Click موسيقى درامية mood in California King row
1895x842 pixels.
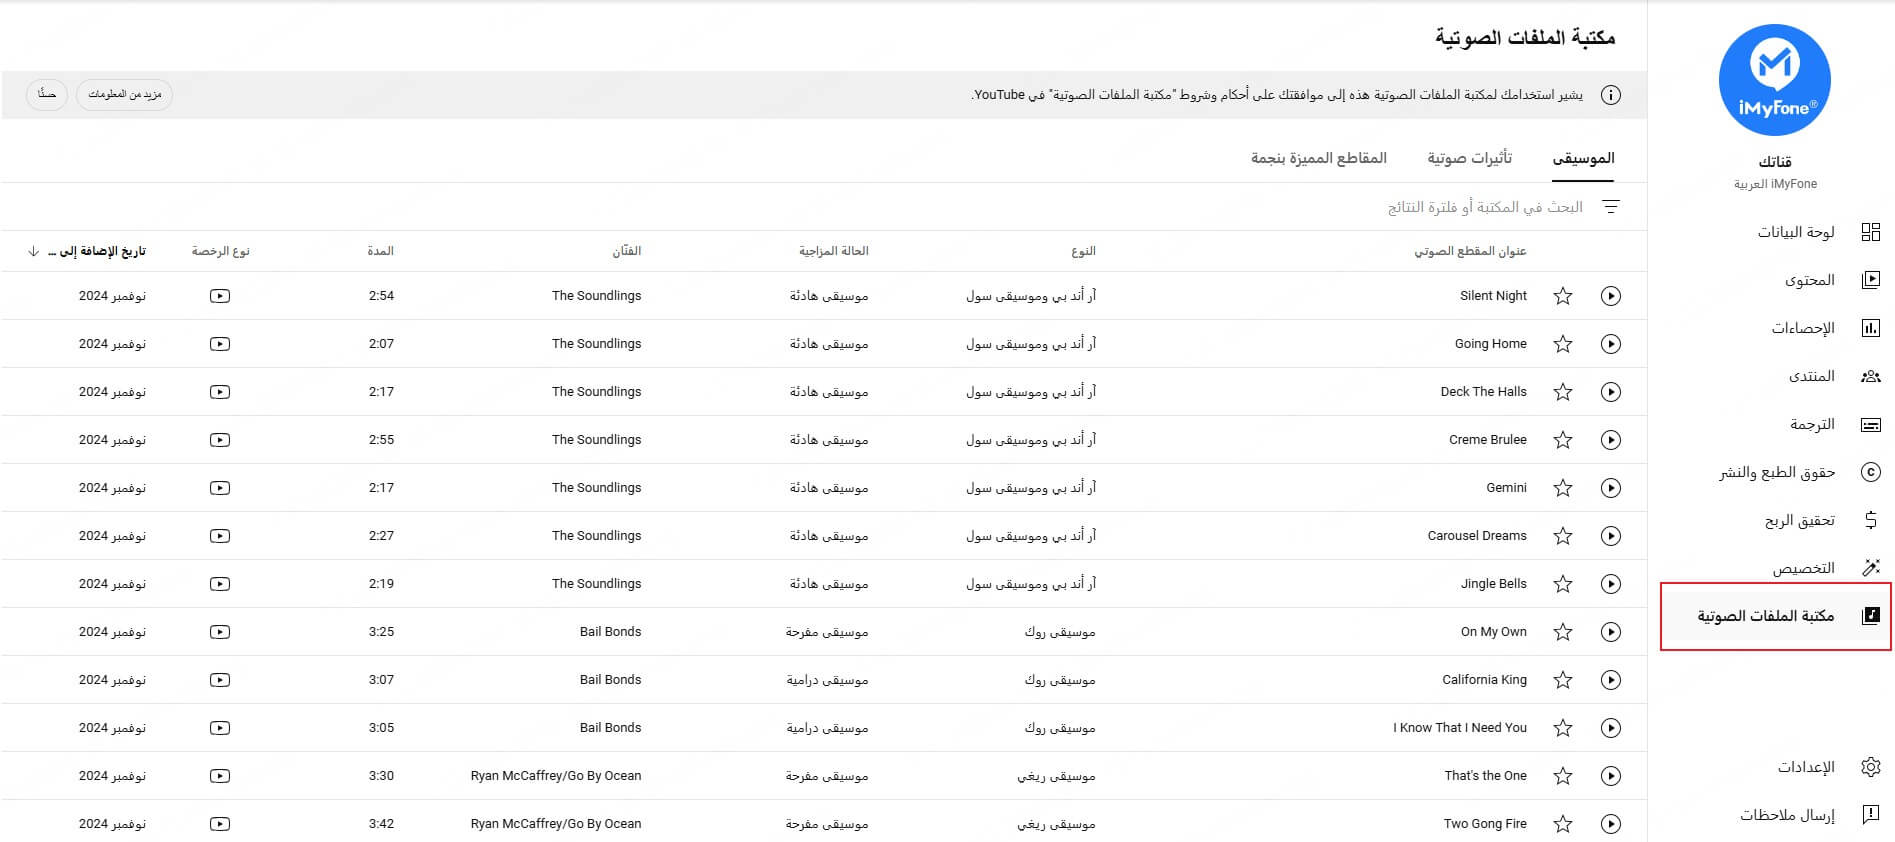[827, 680]
